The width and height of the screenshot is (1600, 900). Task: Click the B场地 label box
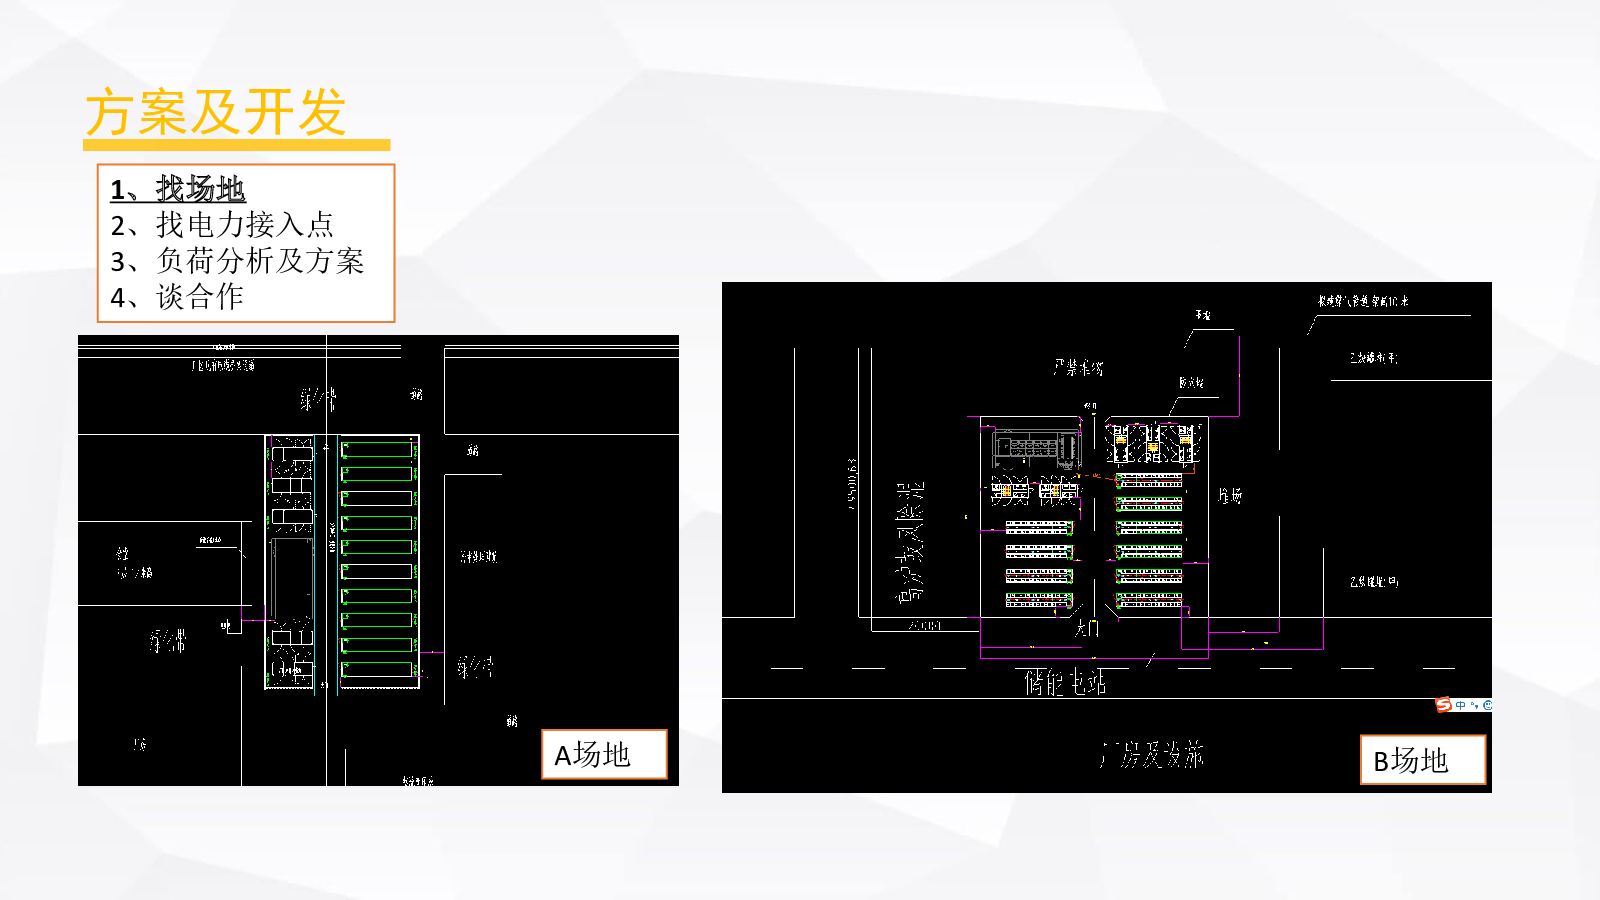coord(1423,760)
